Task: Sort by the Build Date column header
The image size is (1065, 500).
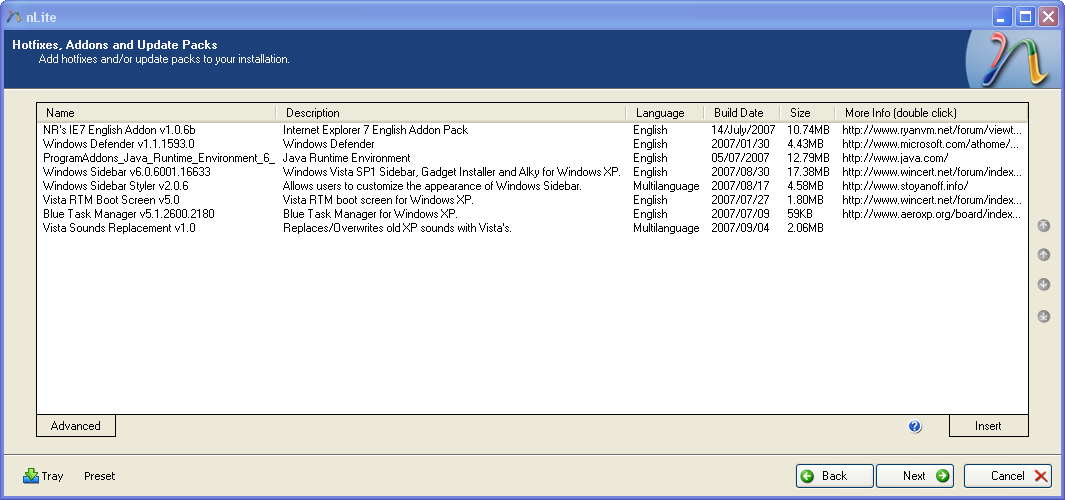Action: (x=738, y=113)
